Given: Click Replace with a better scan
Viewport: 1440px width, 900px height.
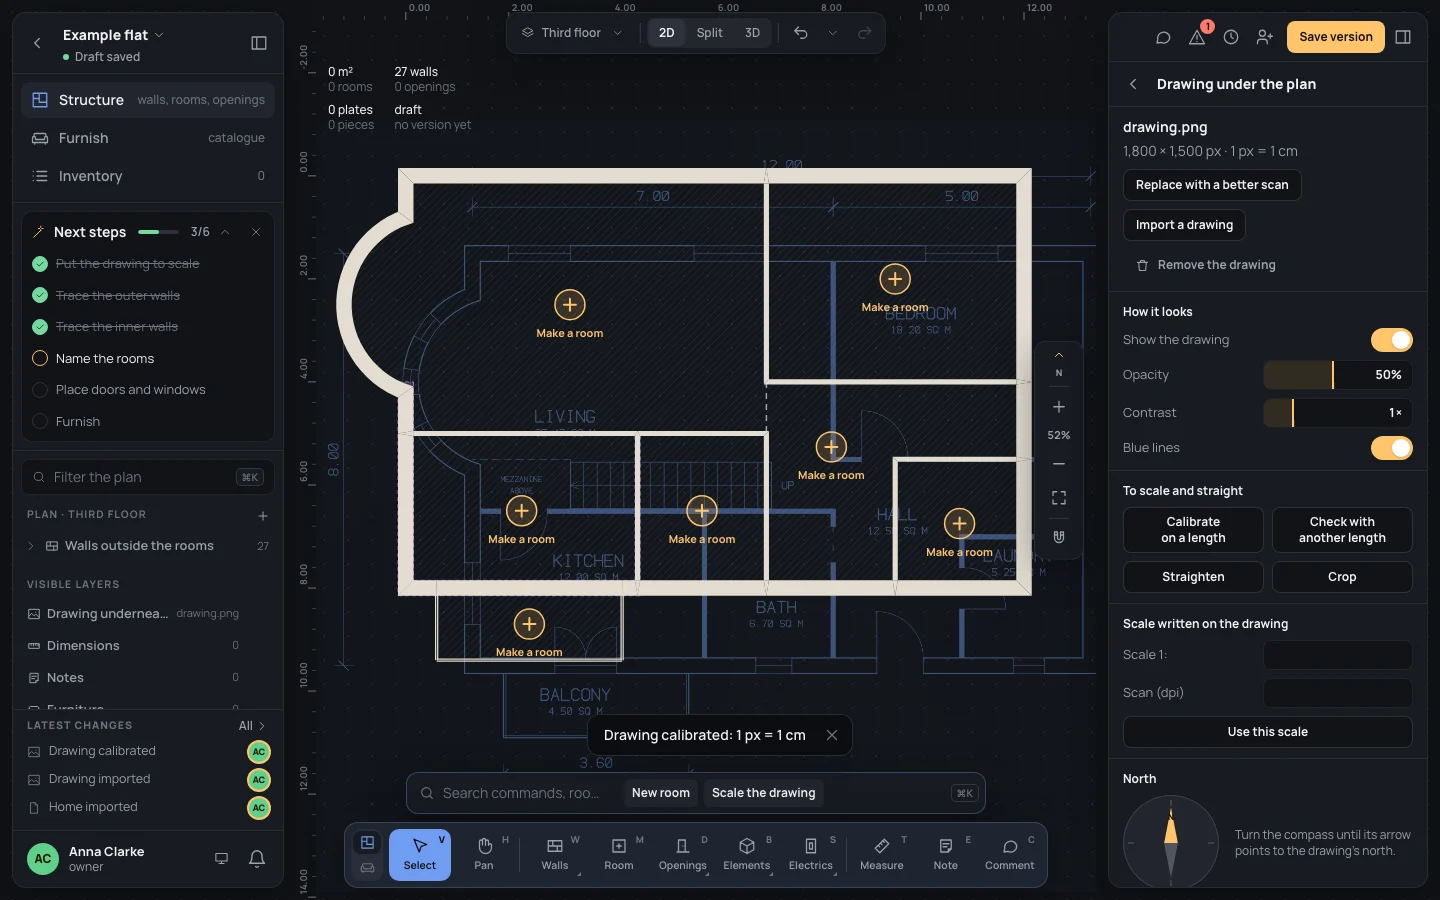Looking at the screenshot, I should (x=1212, y=185).
